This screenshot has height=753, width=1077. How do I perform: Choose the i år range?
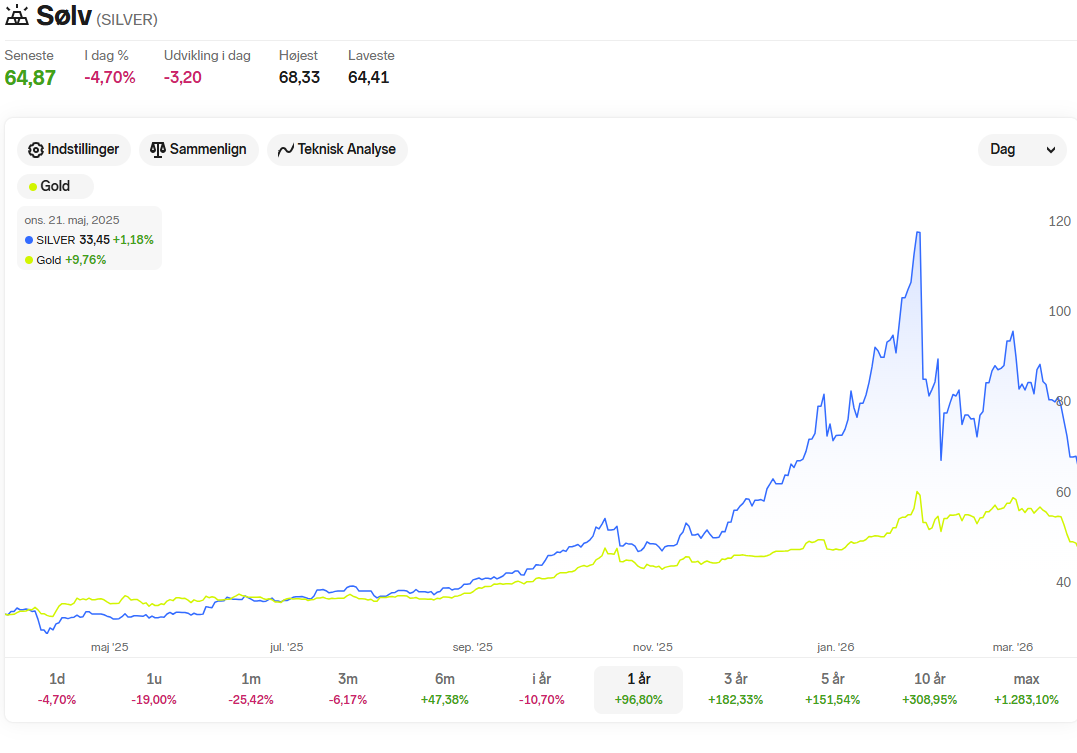point(541,689)
